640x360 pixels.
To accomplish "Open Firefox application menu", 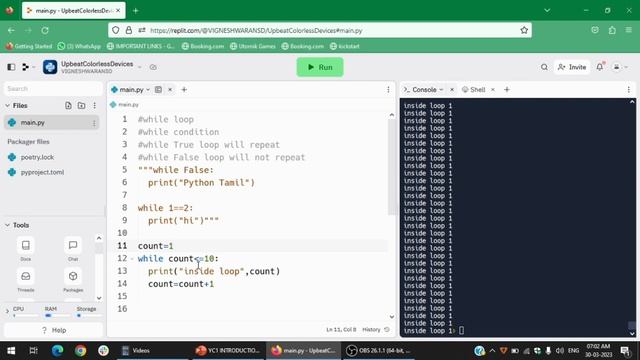I will pyautogui.click(x=629, y=30).
